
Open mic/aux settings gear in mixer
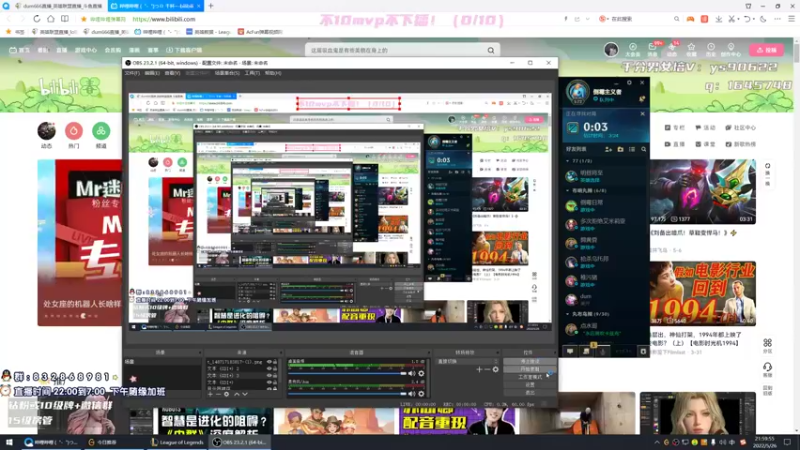point(421,393)
